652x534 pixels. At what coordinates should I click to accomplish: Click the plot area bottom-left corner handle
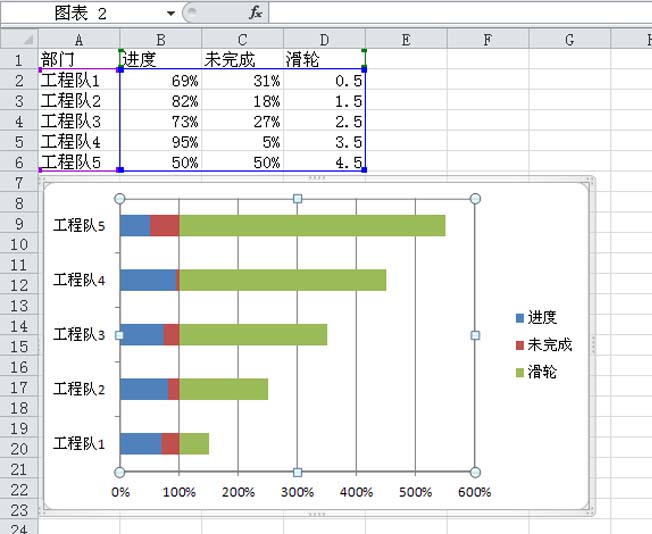119,472
